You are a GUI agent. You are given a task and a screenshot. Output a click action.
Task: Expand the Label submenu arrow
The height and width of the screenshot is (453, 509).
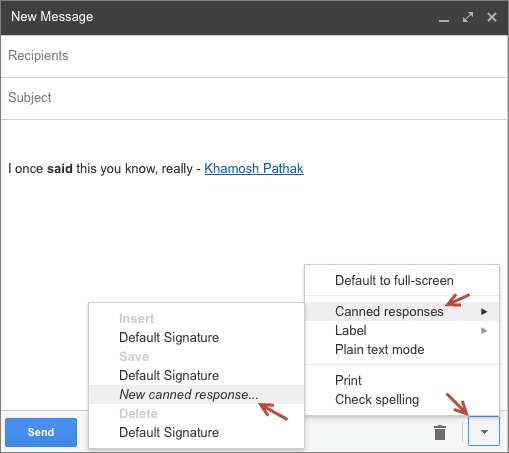click(x=484, y=331)
